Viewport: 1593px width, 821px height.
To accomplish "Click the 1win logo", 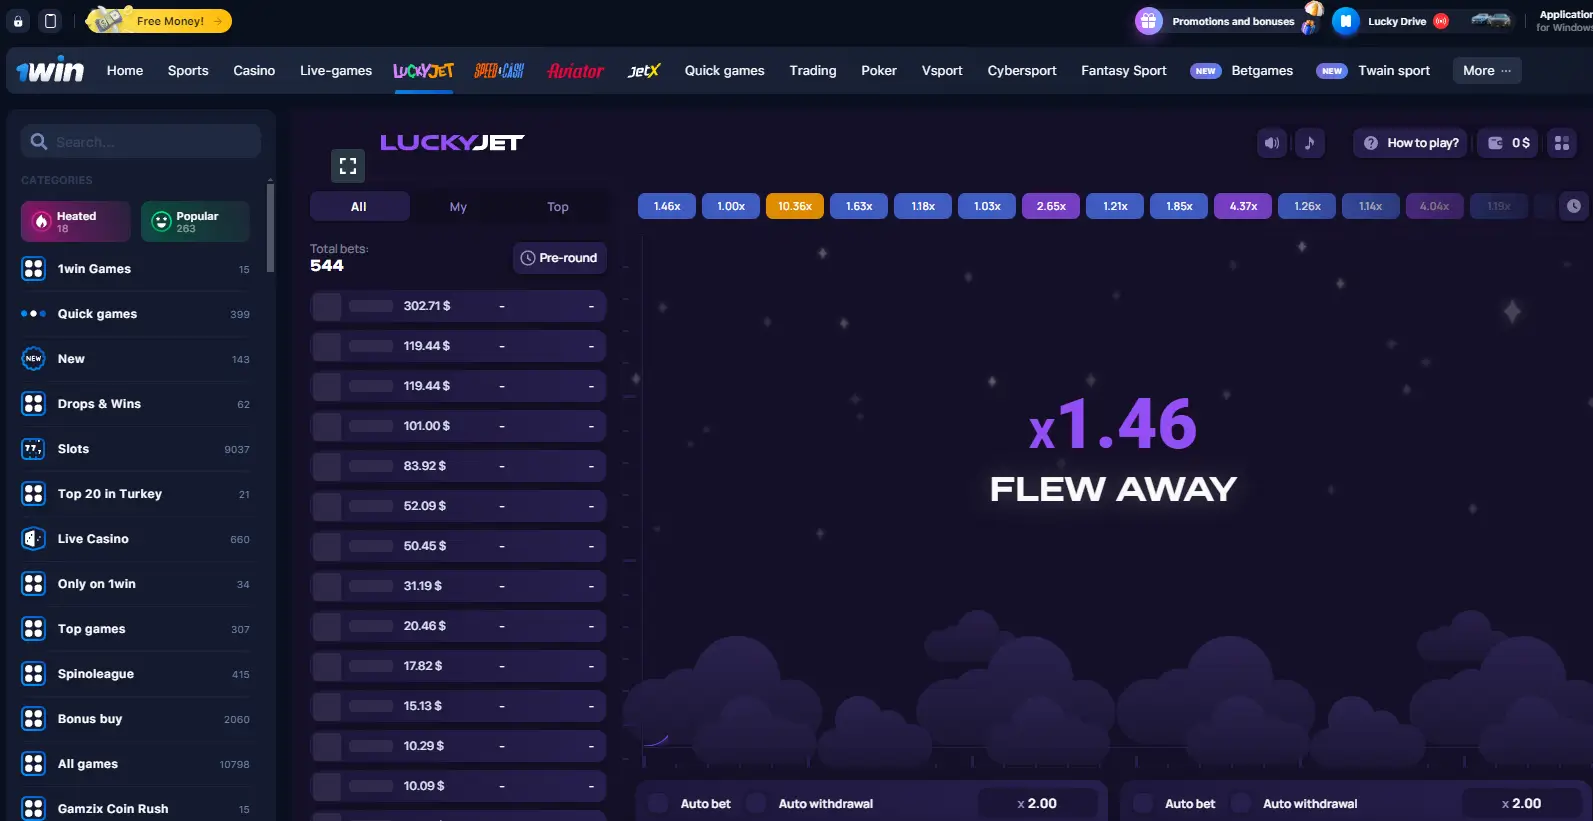I will coord(50,70).
